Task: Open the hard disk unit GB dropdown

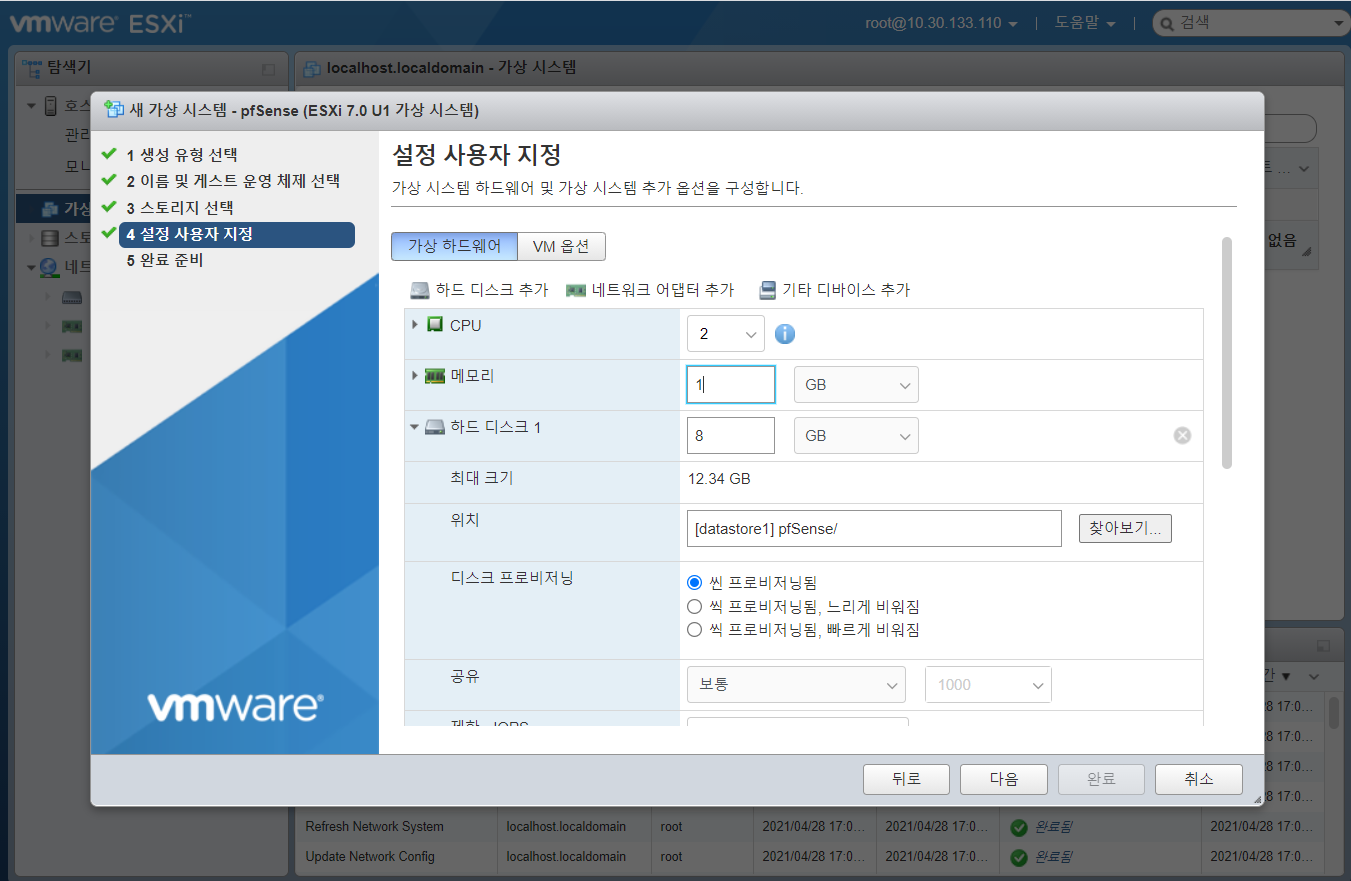Action: pos(856,436)
